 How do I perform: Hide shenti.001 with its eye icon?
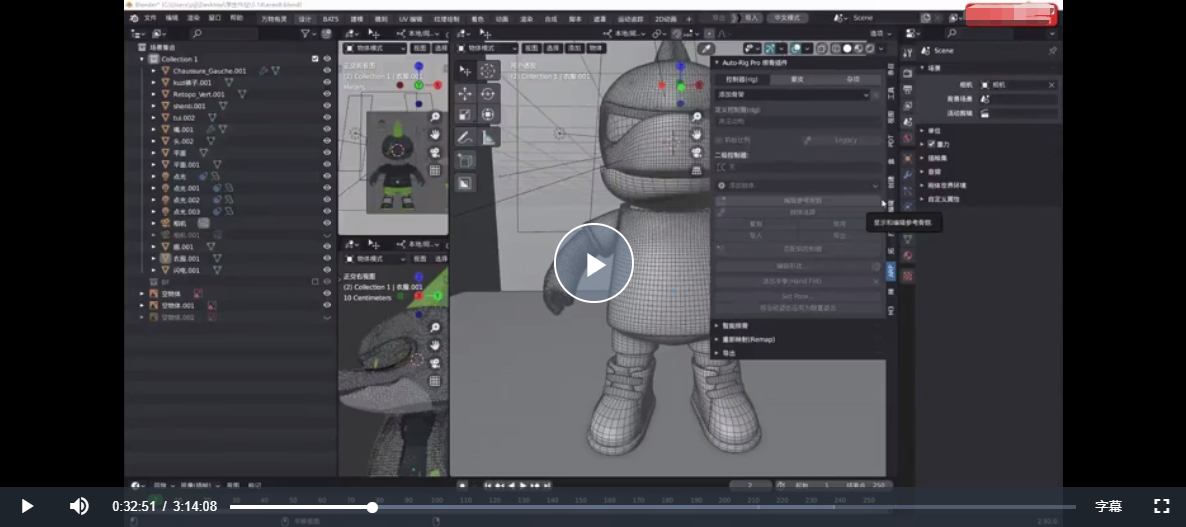click(x=328, y=106)
